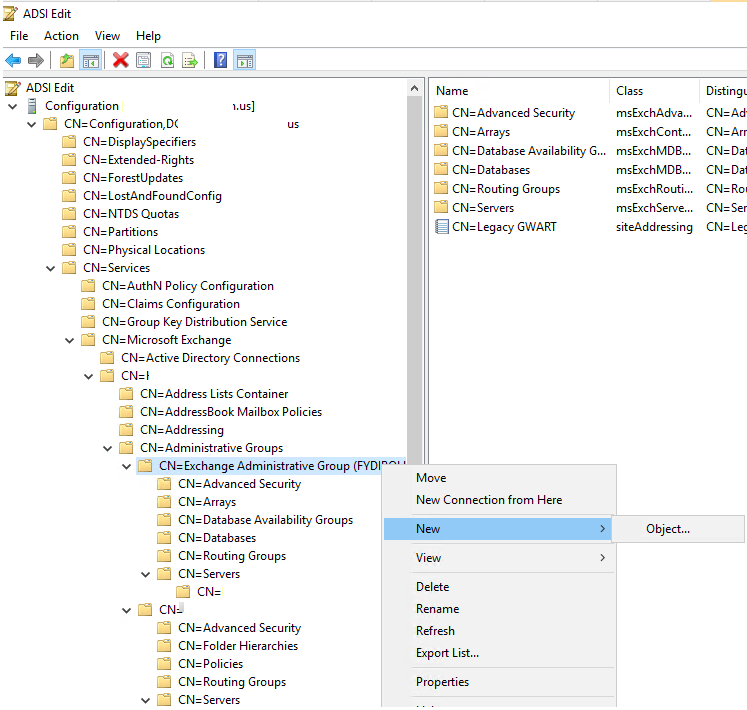The width and height of the screenshot is (747, 710).
Task: Open the View menu in menu bar
Action: pos(107,36)
